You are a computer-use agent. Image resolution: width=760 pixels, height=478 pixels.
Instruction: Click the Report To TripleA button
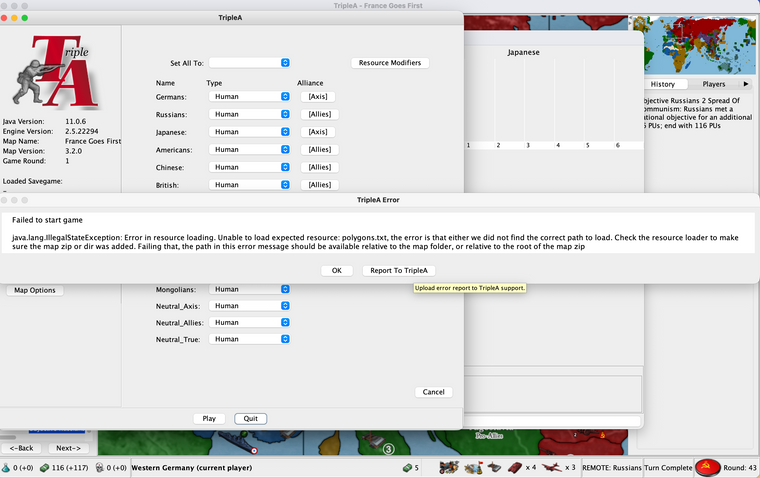pos(399,271)
